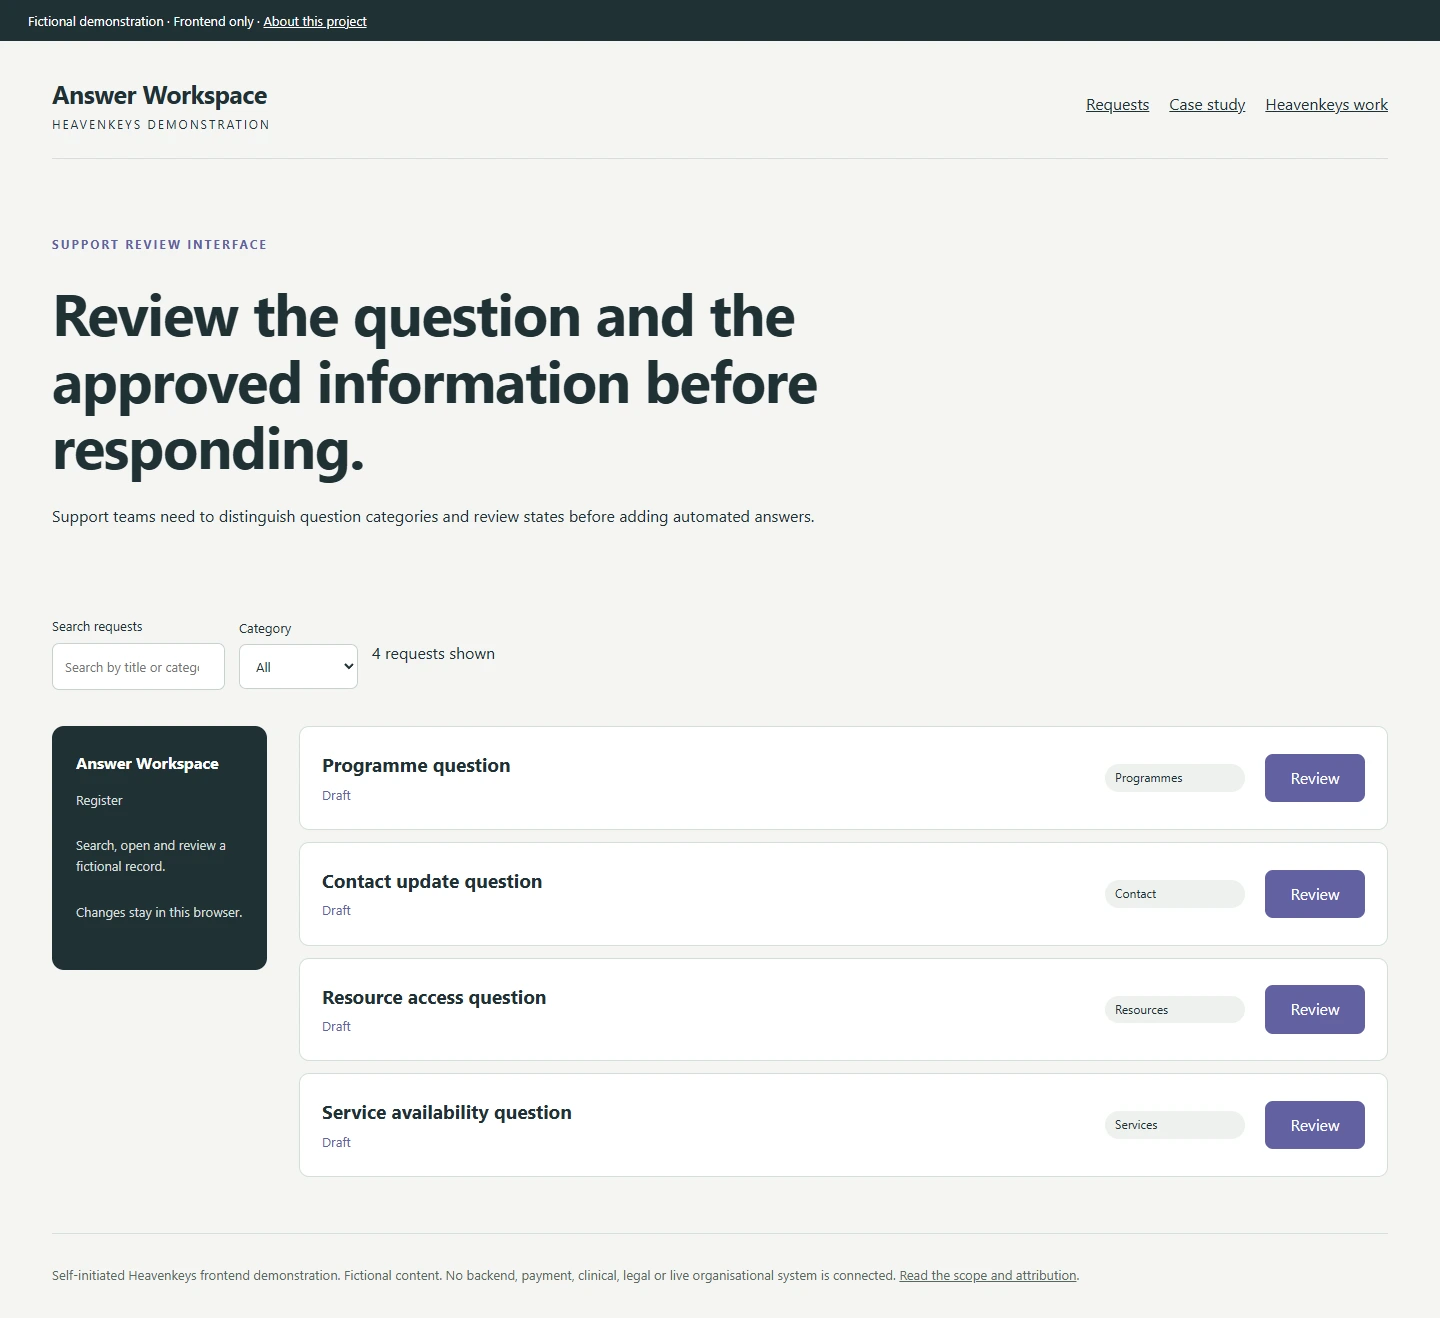The image size is (1440, 1318).
Task: Review the Service availability question request
Action: (x=1314, y=1125)
